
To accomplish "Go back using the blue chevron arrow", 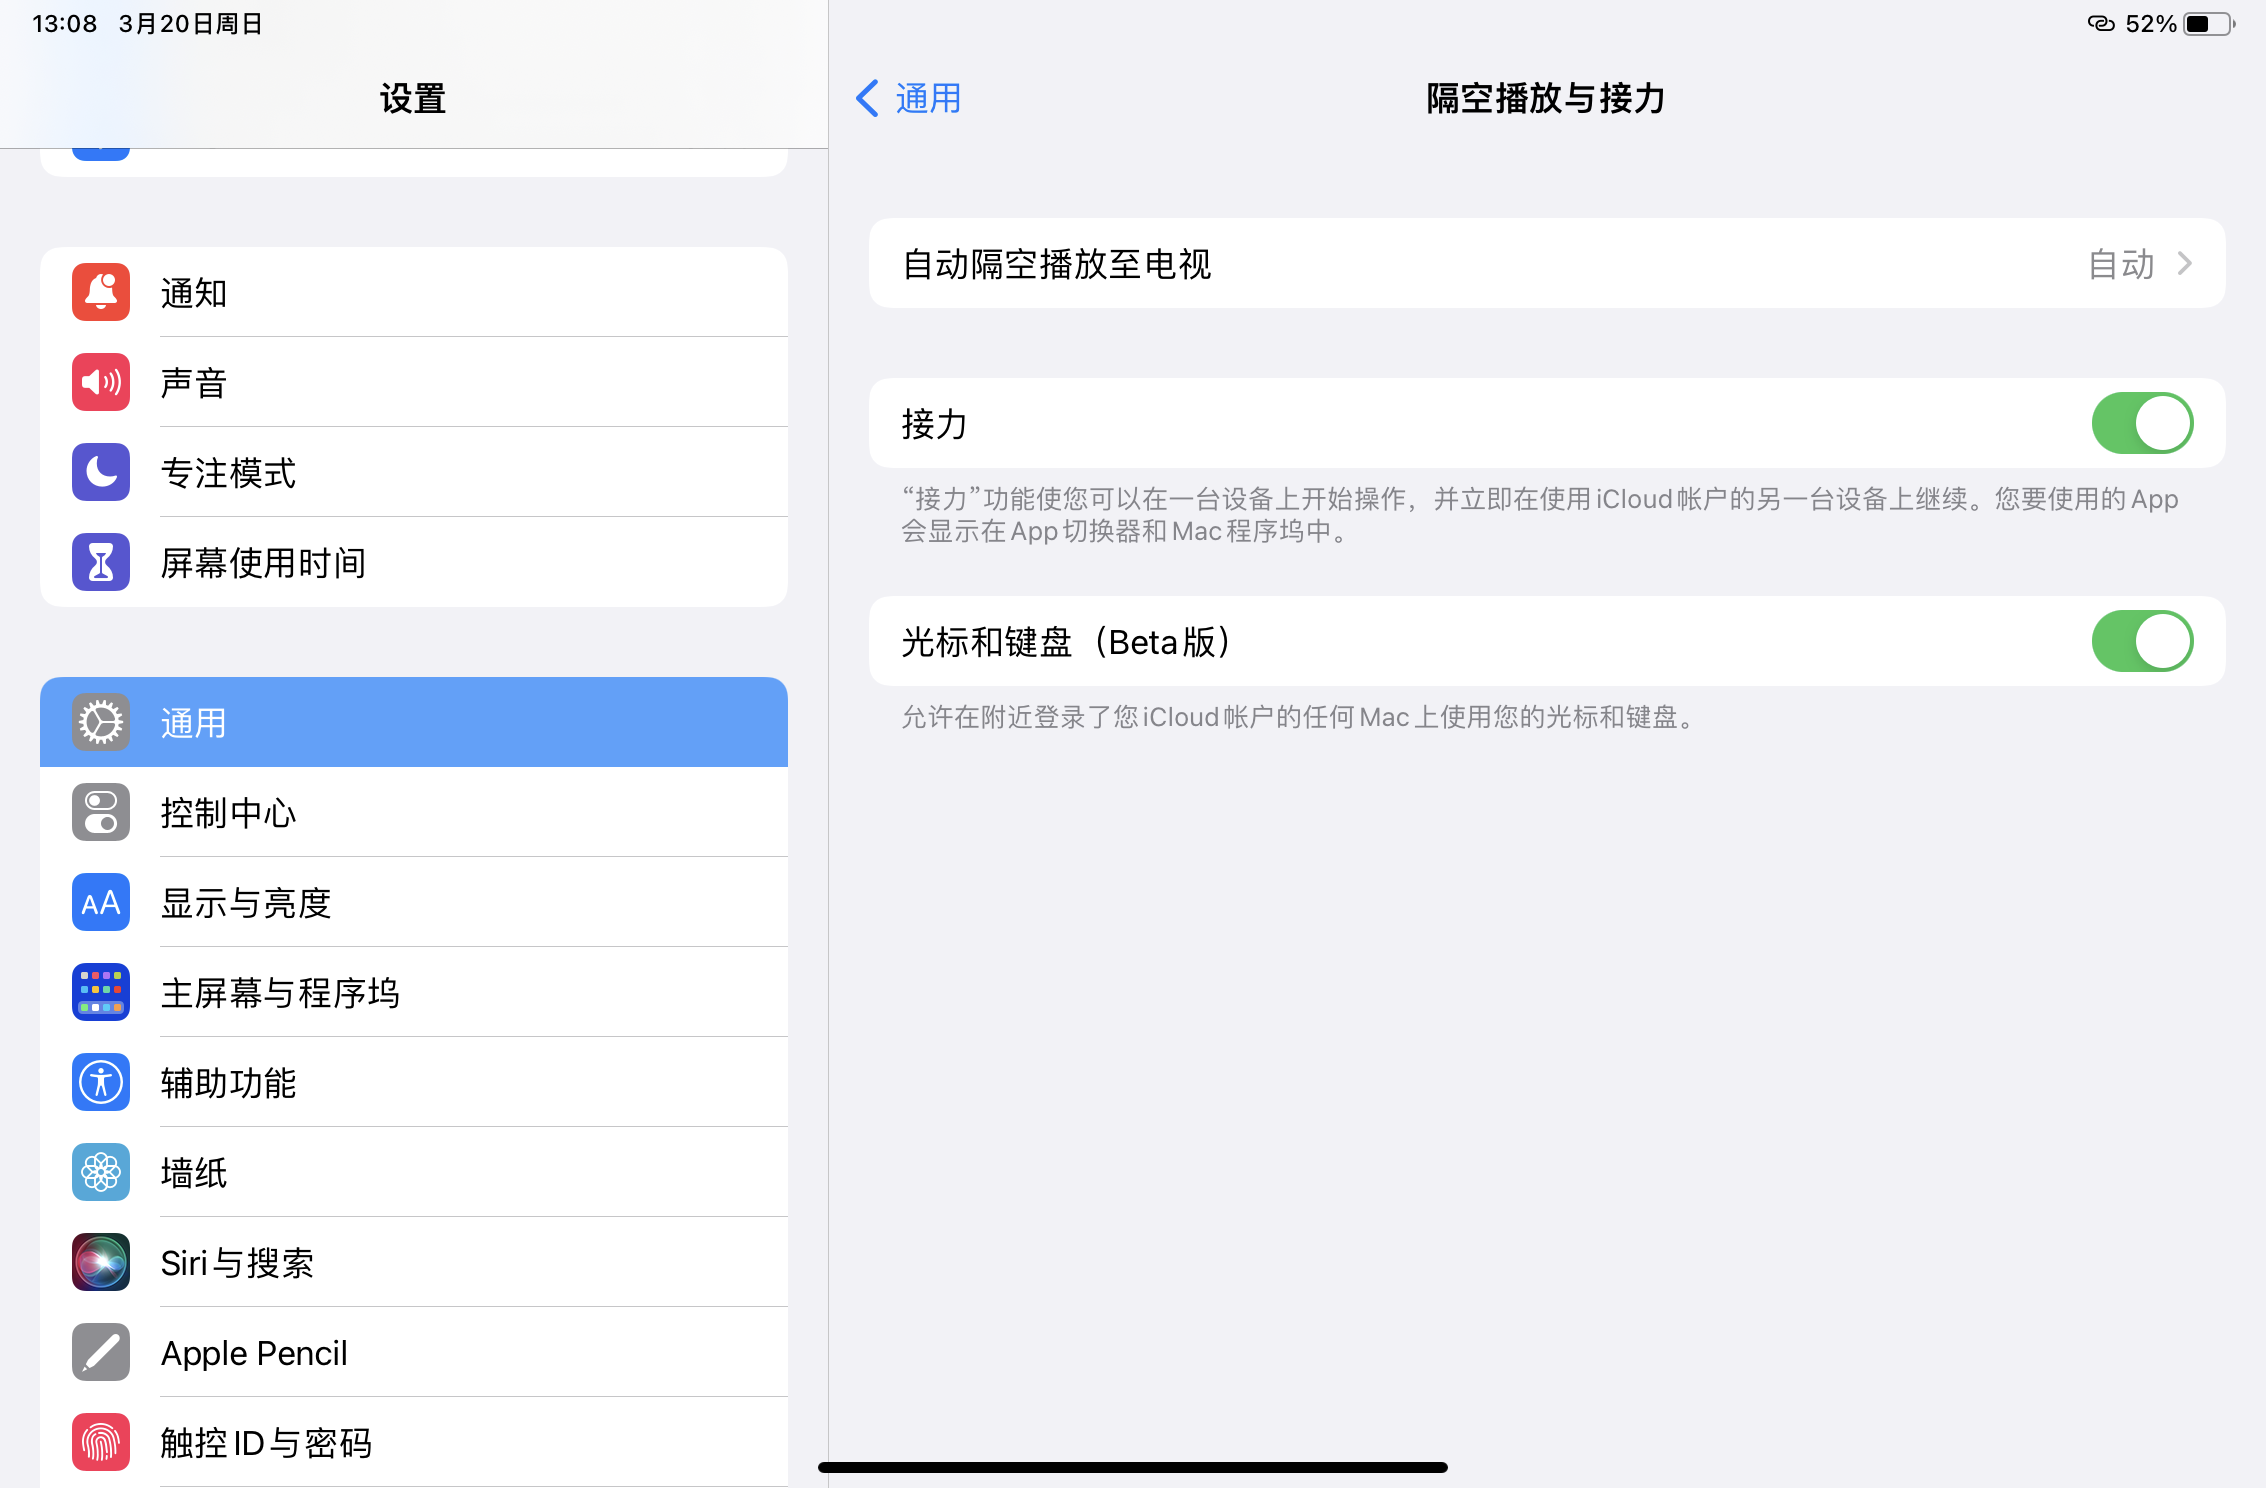I will (x=867, y=98).
